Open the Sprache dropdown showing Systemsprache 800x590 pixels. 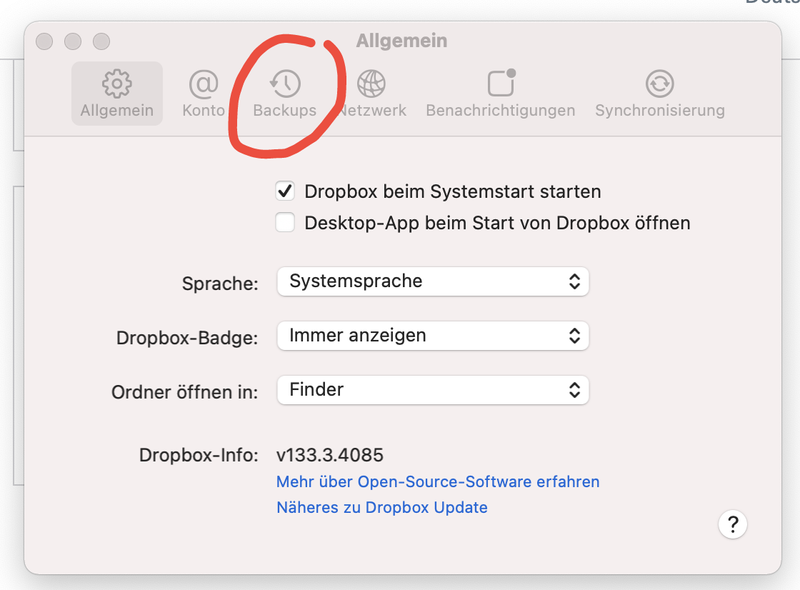[432, 282]
